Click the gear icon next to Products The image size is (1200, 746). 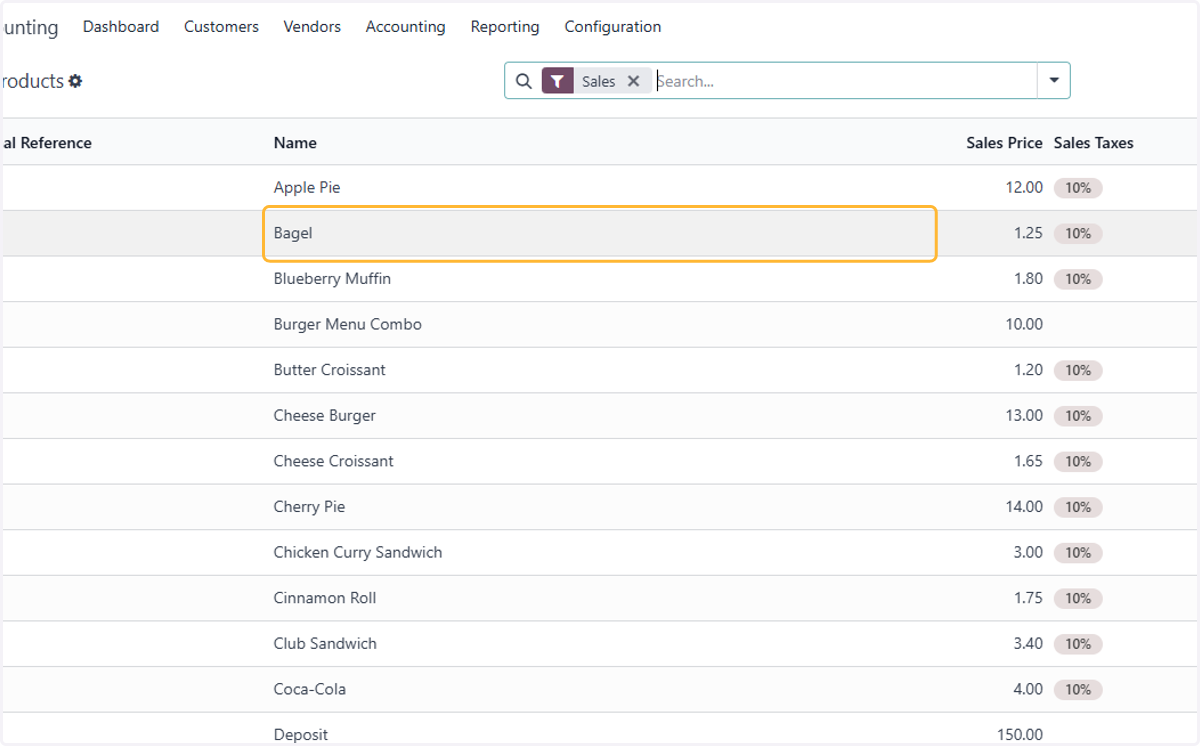(x=75, y=81)
